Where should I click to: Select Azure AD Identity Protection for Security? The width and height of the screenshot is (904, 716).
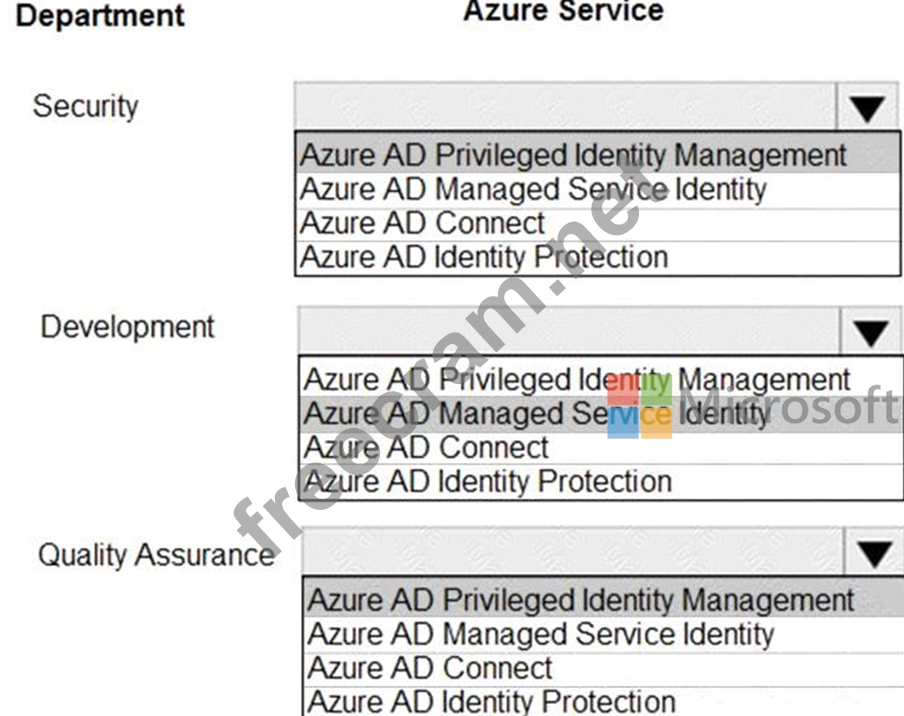tap(484, 257)
